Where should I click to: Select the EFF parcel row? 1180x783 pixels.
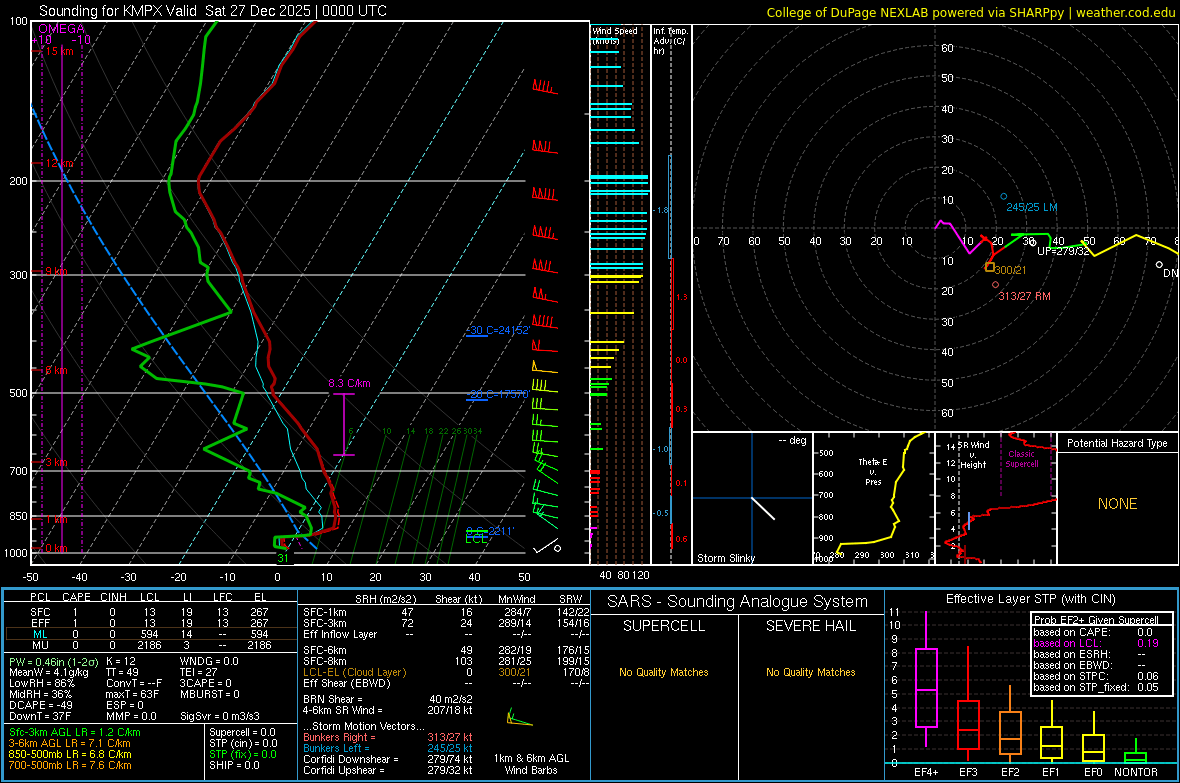[x=149, y=623]
